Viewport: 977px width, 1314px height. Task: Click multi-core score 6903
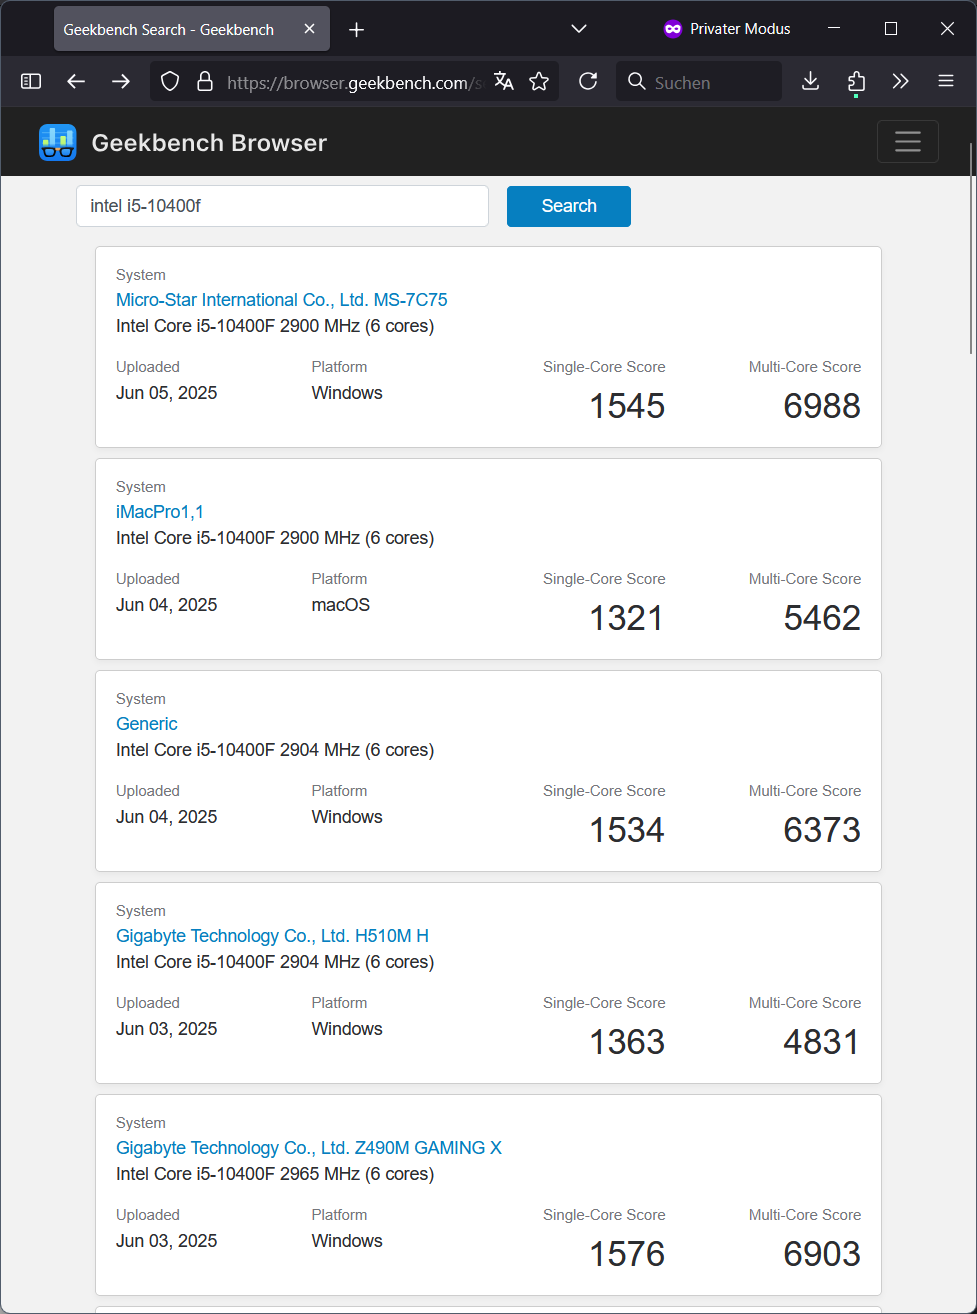pyautogui.click(x=822, y=1254)
